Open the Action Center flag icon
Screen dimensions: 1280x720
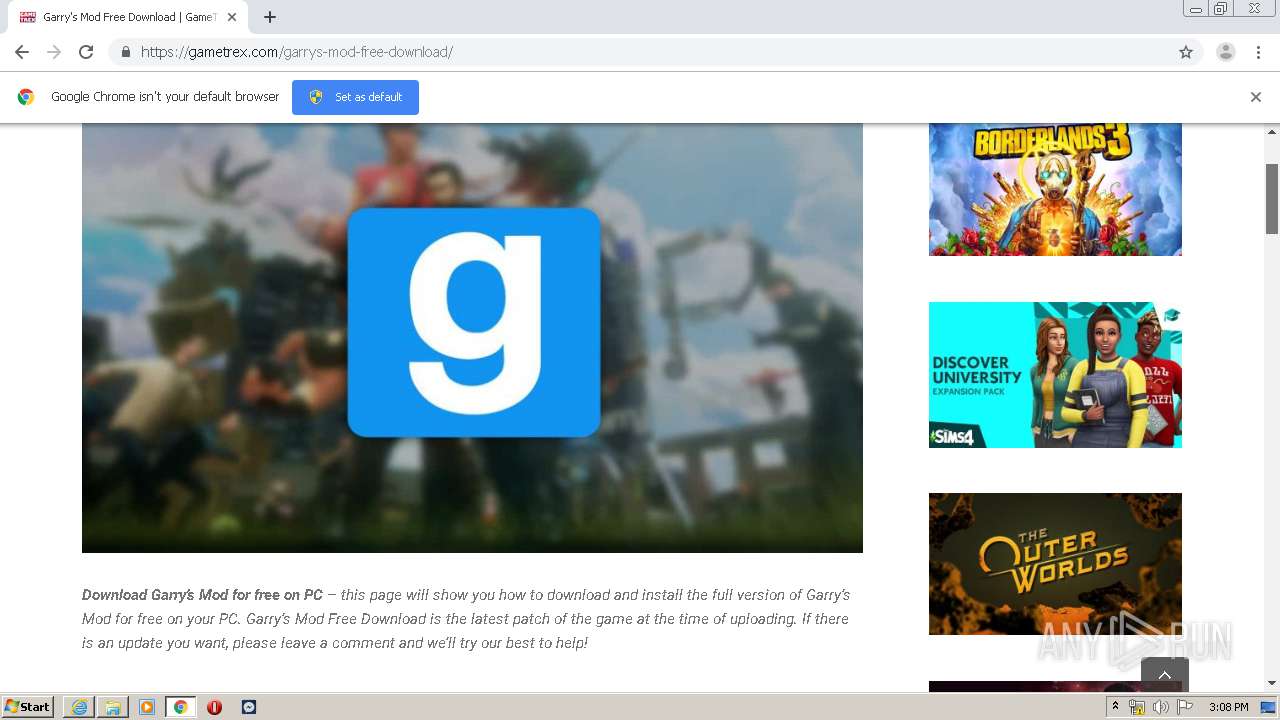point(1185,707)
